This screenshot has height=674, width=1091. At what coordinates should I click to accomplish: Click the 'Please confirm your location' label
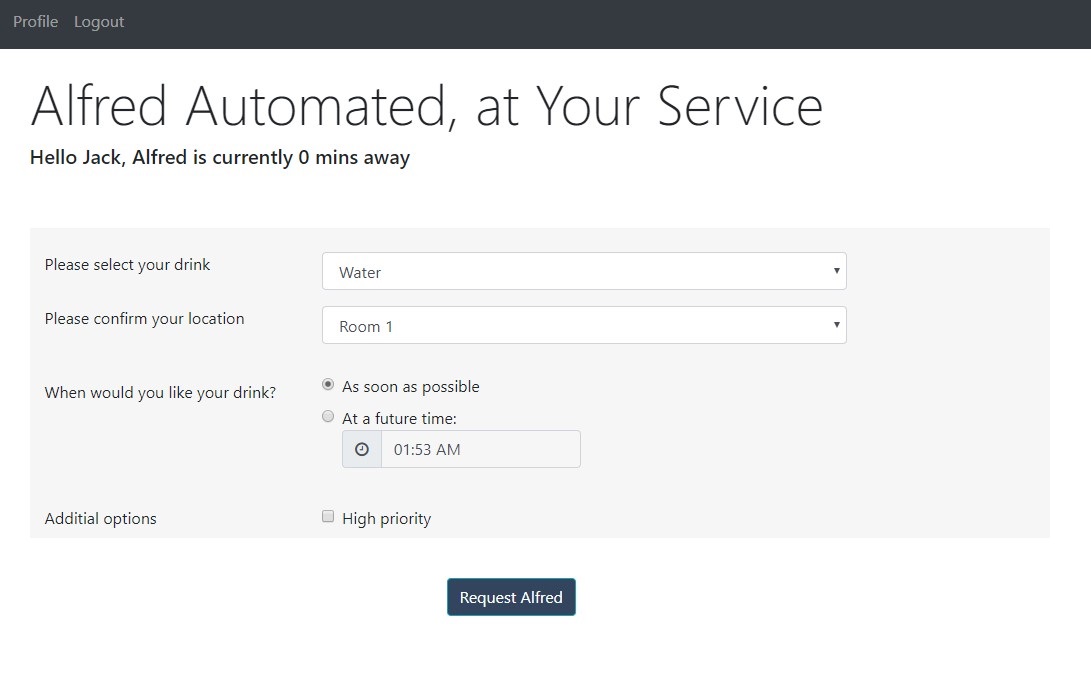(145, 319)
